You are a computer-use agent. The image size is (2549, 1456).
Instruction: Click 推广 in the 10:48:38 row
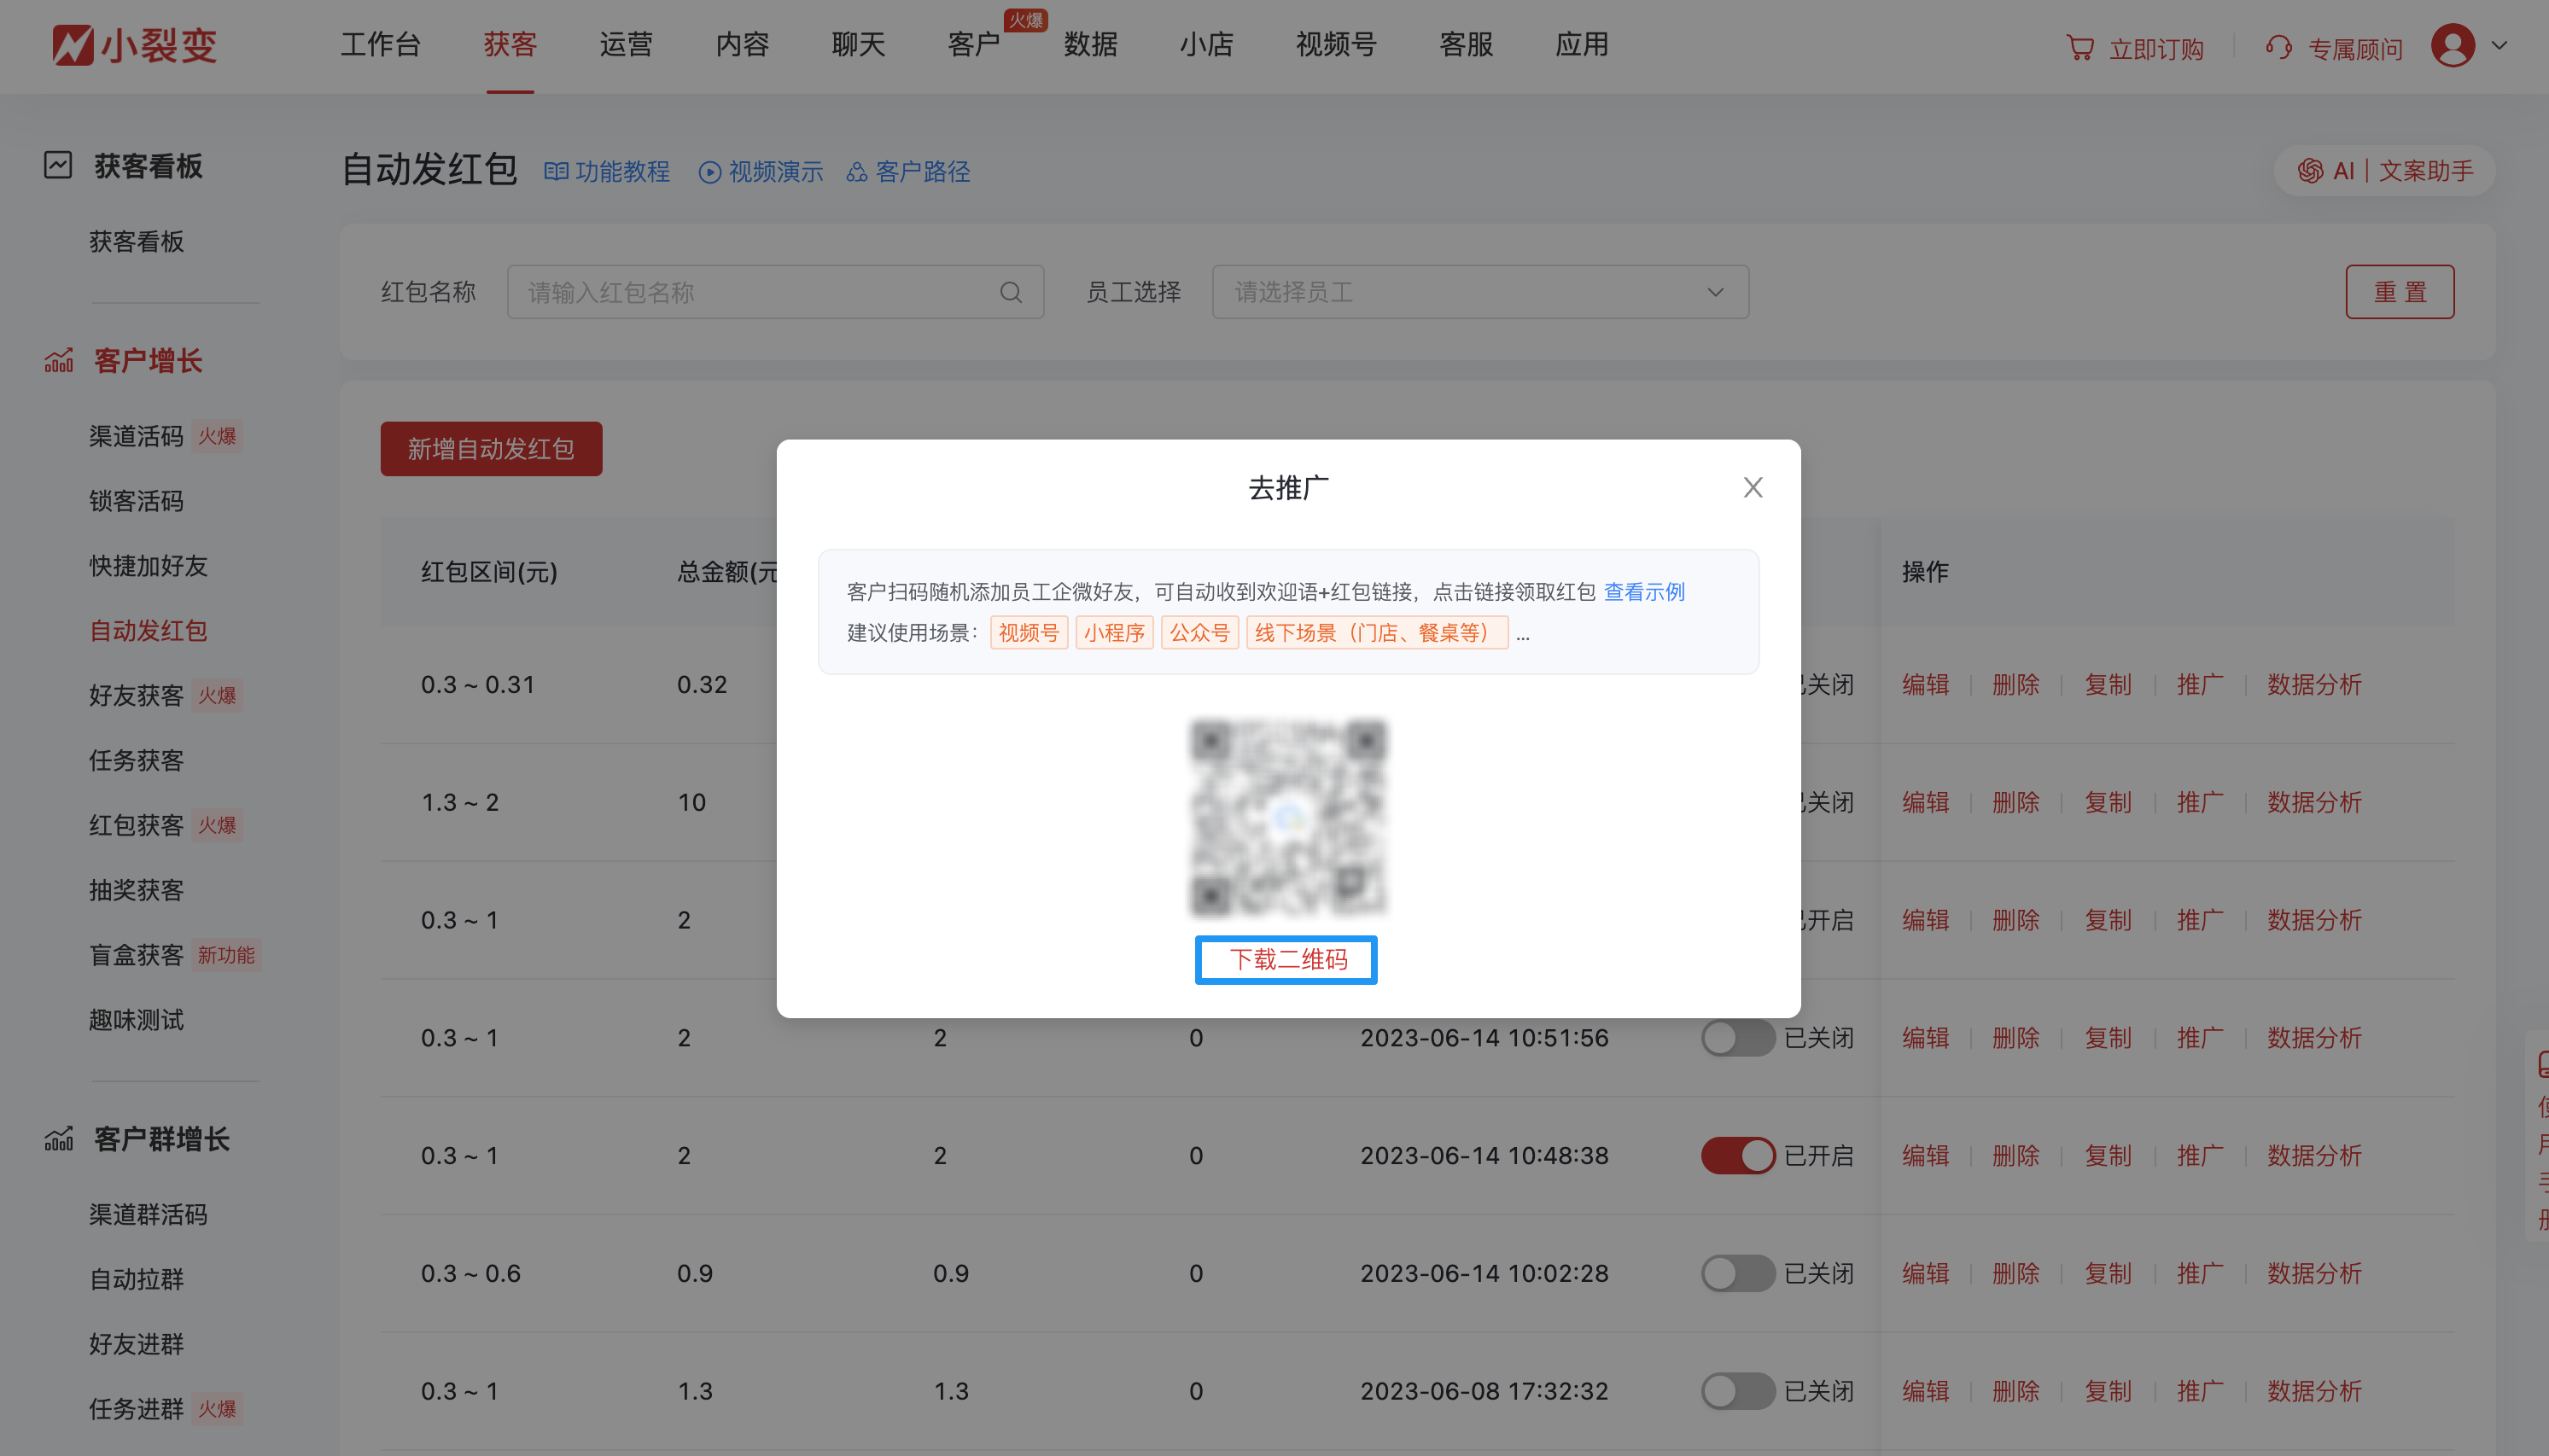[x=2200, y=1156]
